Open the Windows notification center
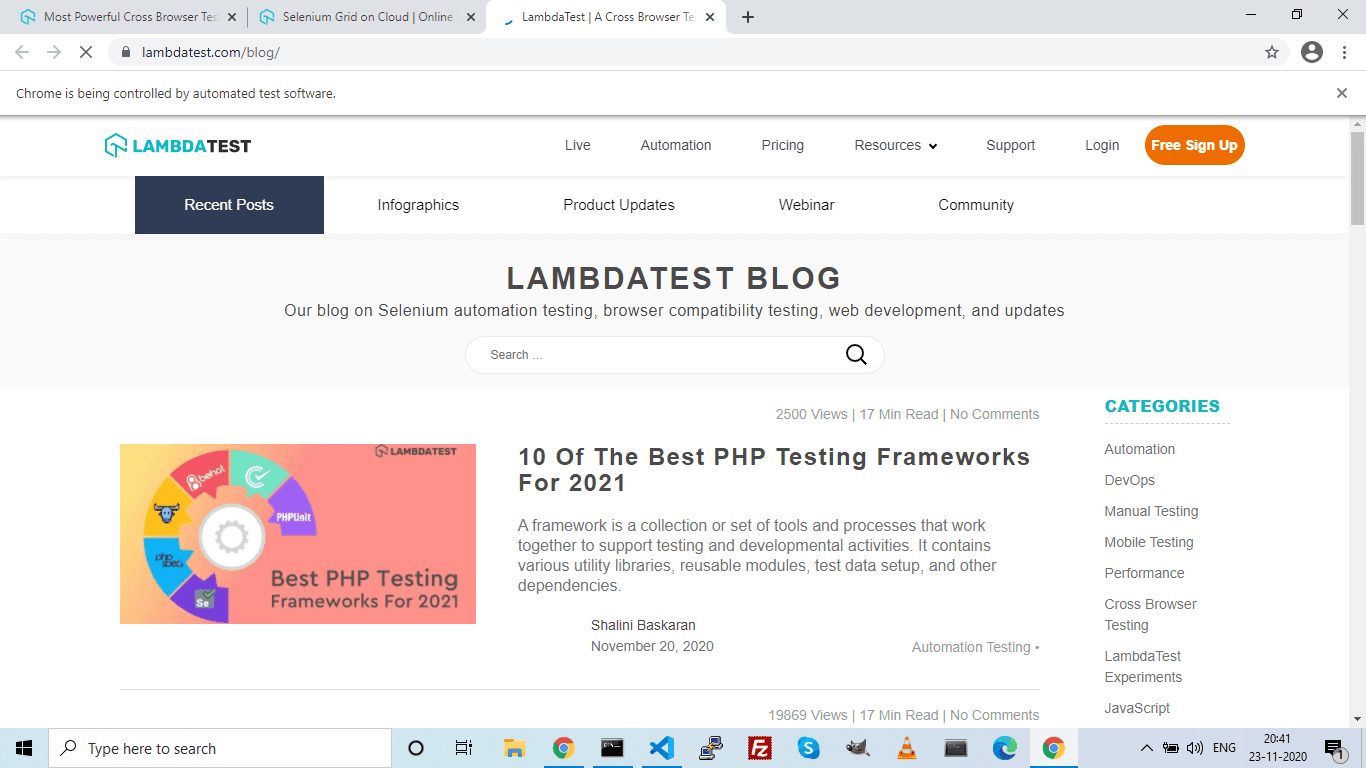 [1335, 748]
